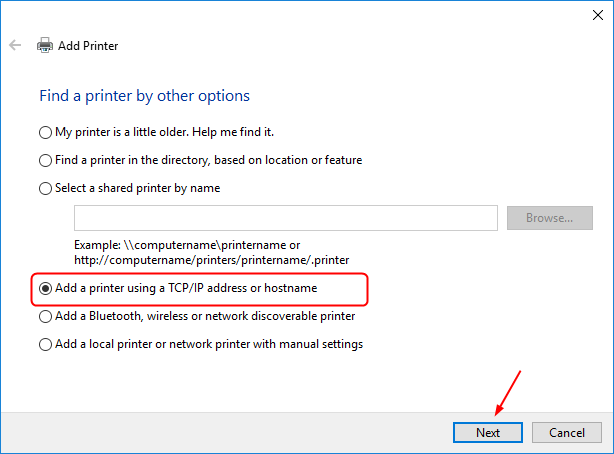
Task: Pick the local printer with manual settings radio
Action: [45, 344]
